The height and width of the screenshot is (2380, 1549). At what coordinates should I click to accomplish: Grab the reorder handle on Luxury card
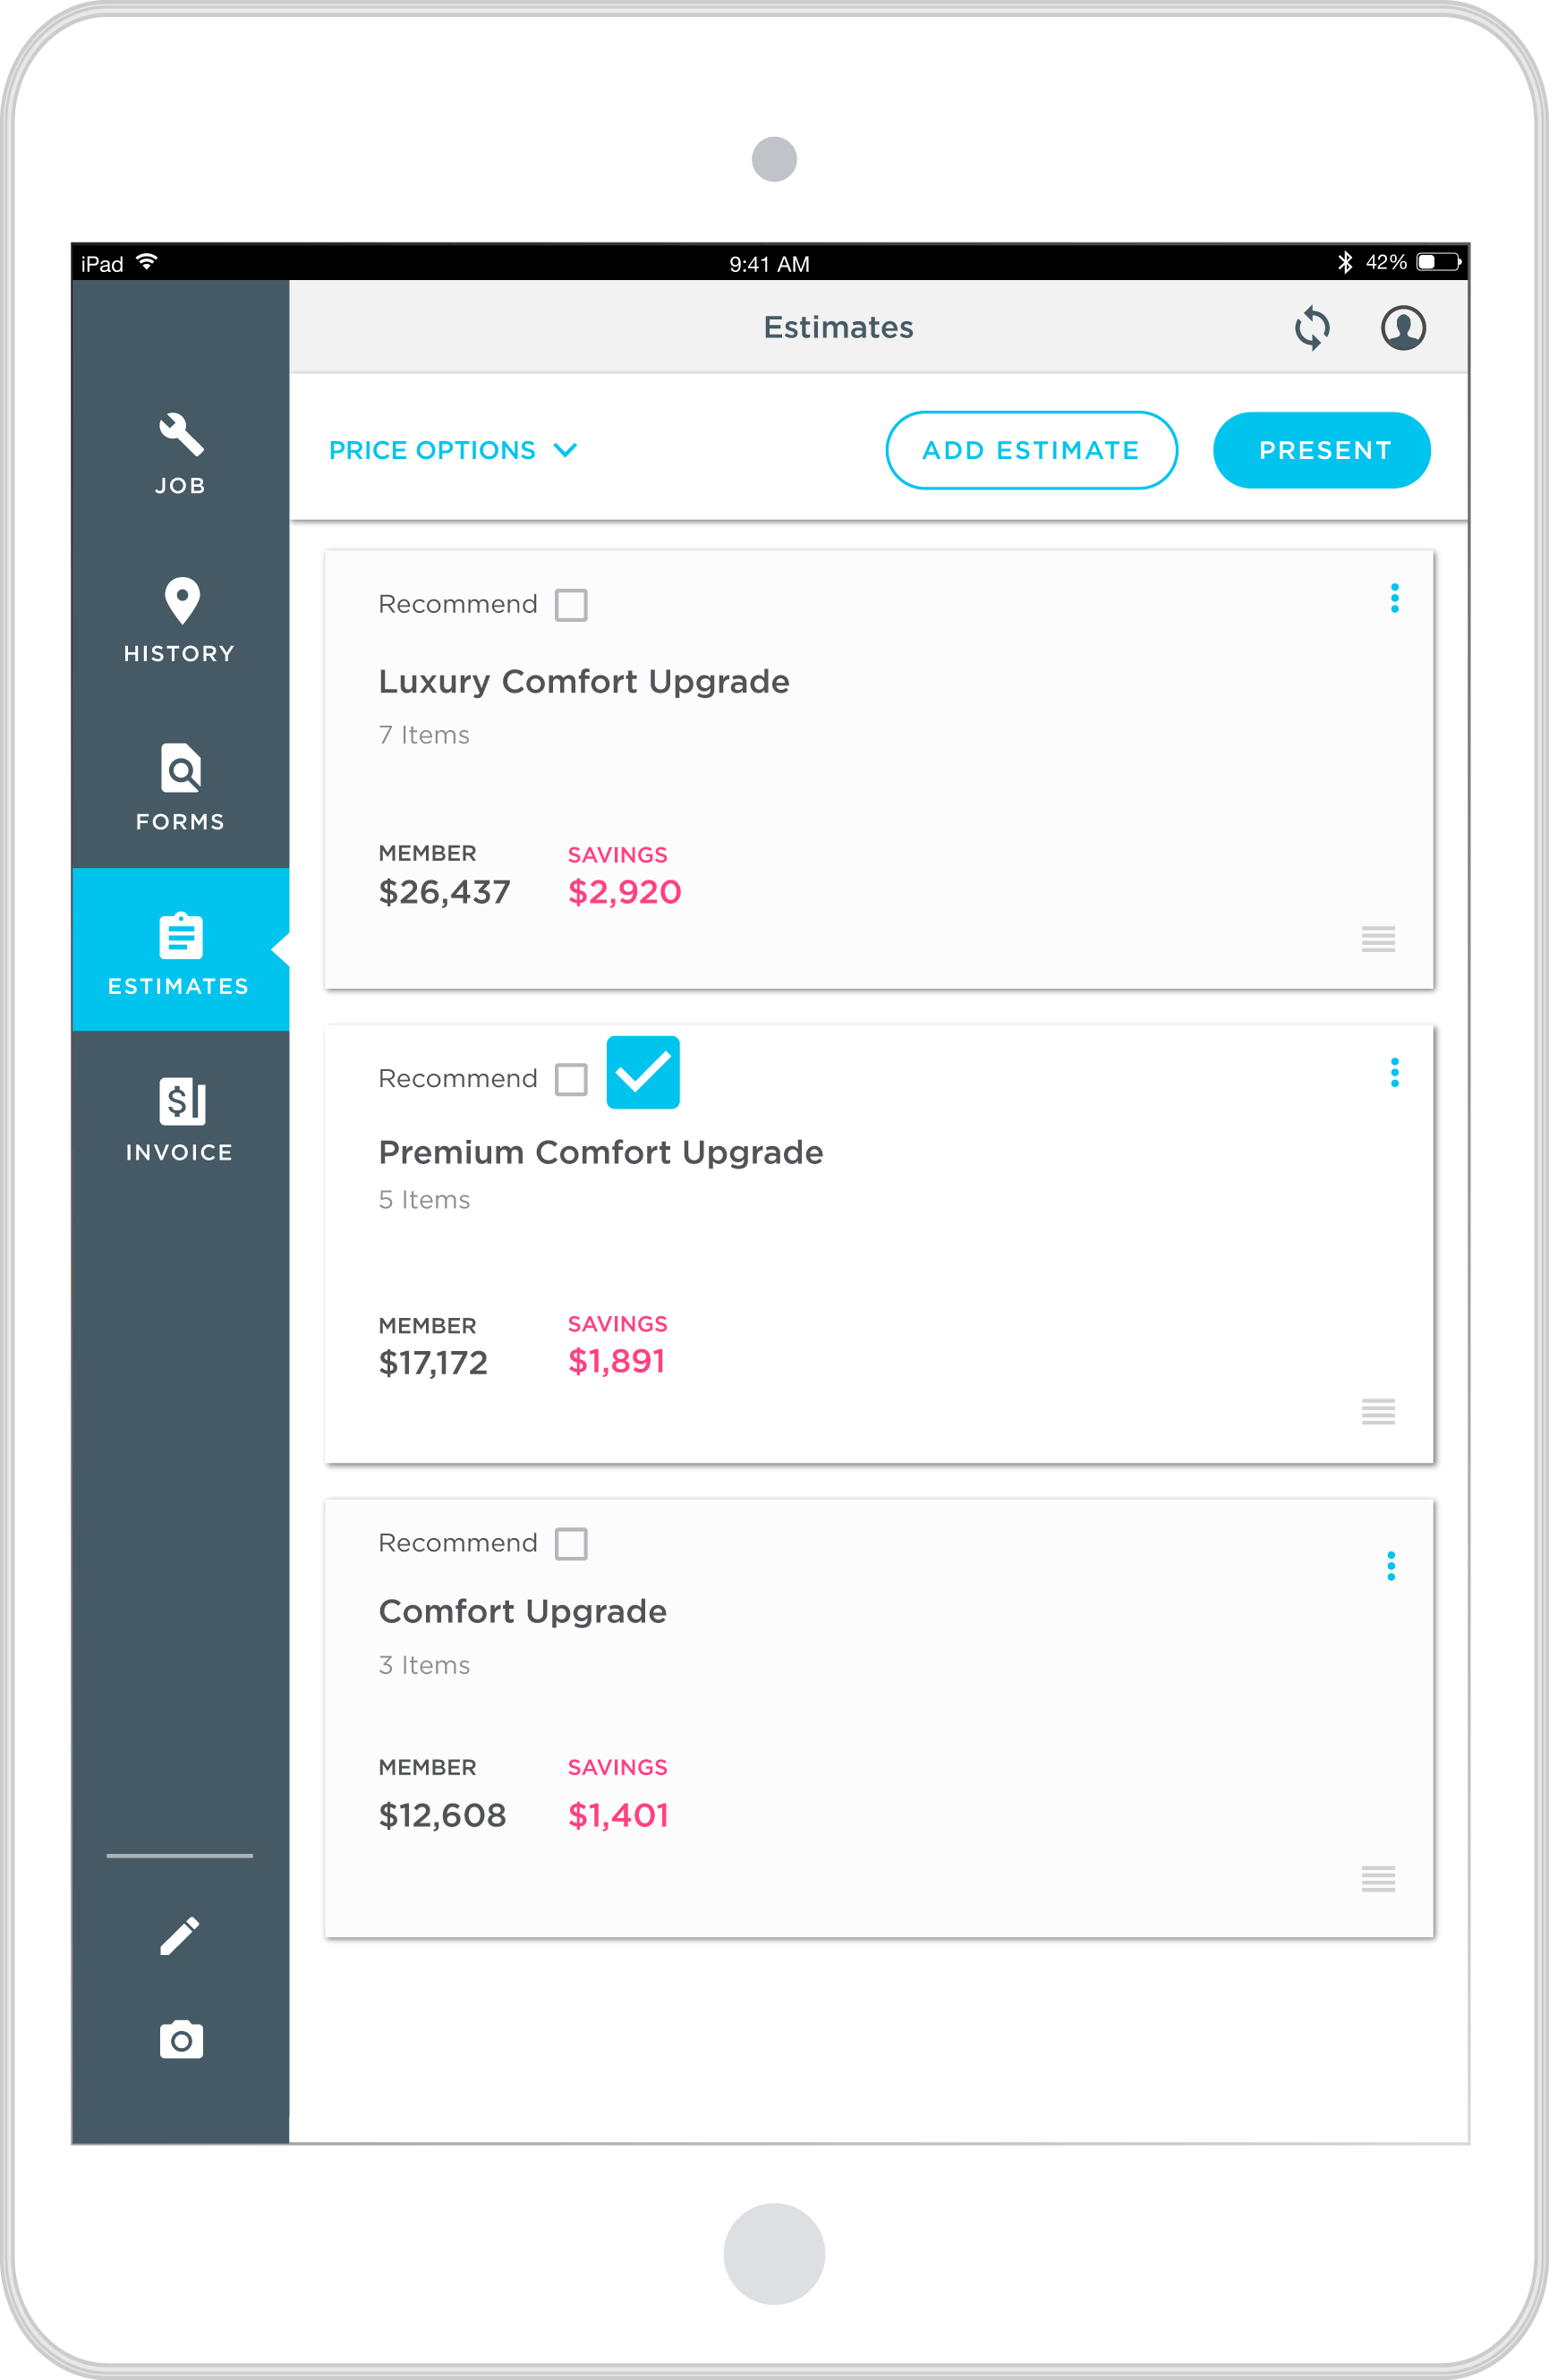(1378, 939)
